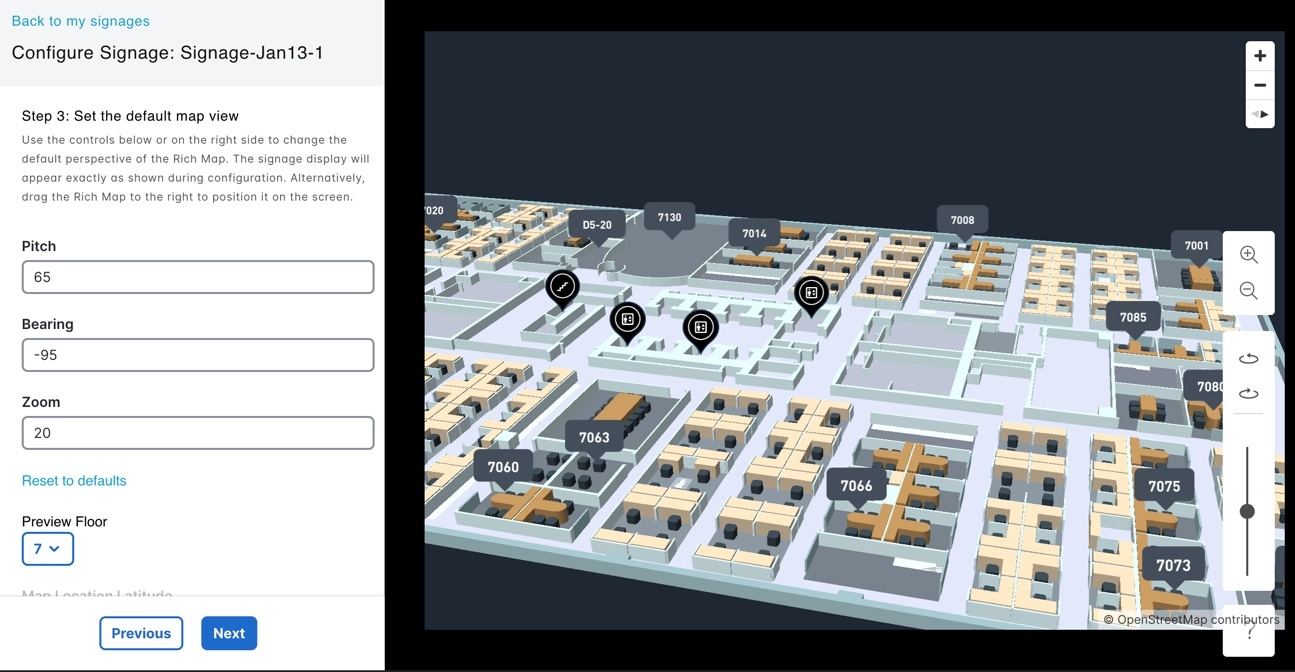Click the map pin nearest label 7063
The width and height of the screenshot is (1295, 672).
pyautogui.click(x=700, y=329)
